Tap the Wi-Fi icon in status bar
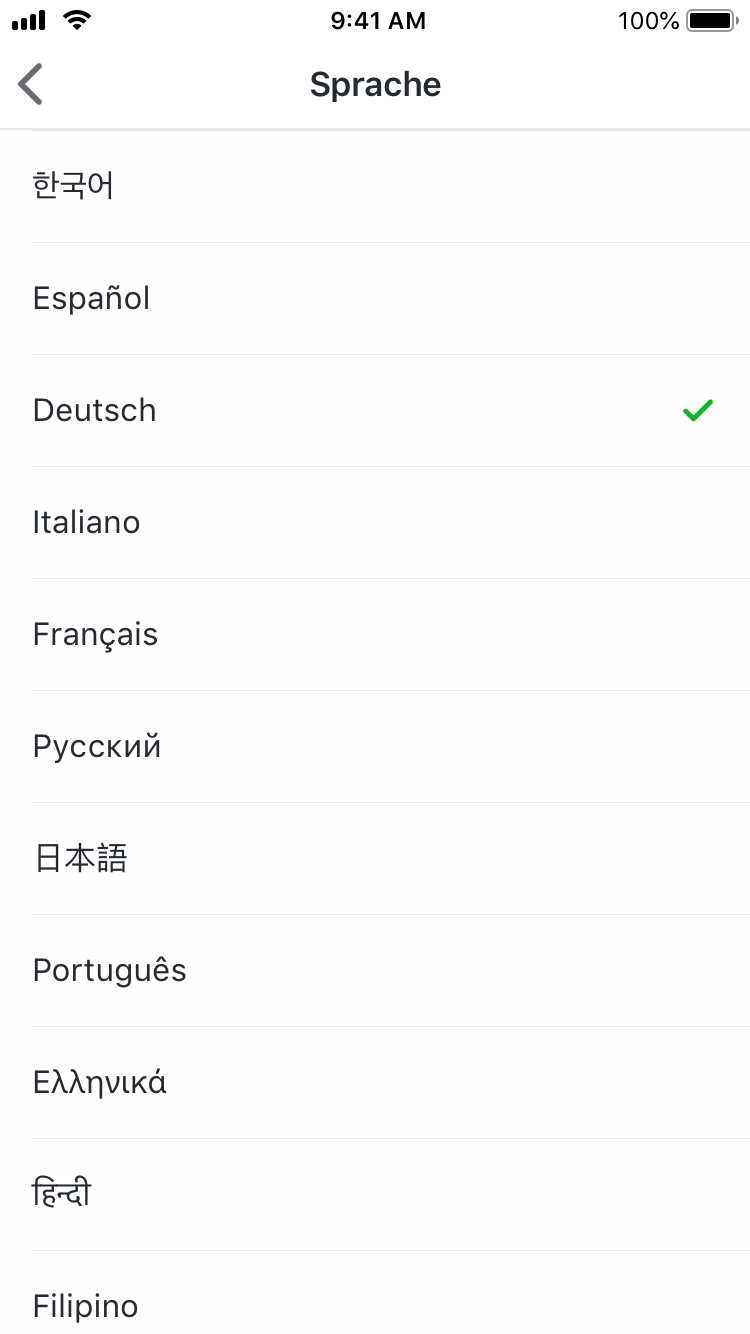This screenshot has width=750, height=1334. click(75, 20)
